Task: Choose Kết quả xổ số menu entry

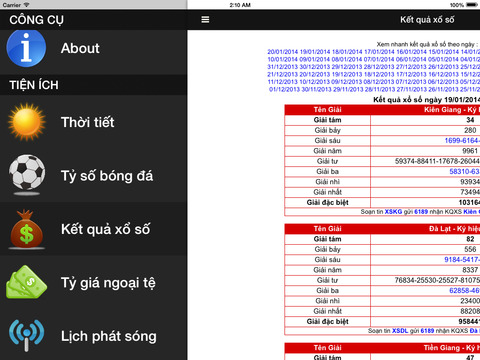Action: click(x=106, y=229)
